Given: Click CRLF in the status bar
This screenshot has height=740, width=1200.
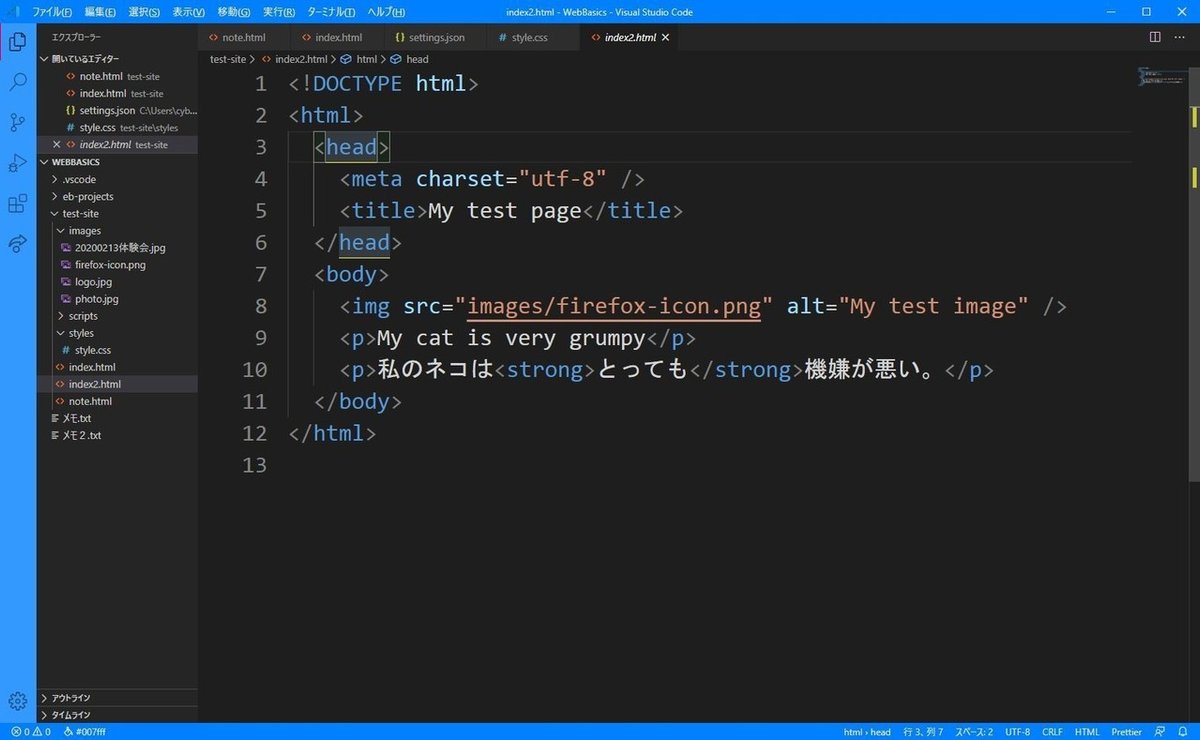Looking at the screenshot, I should (x=1051, y=731).
